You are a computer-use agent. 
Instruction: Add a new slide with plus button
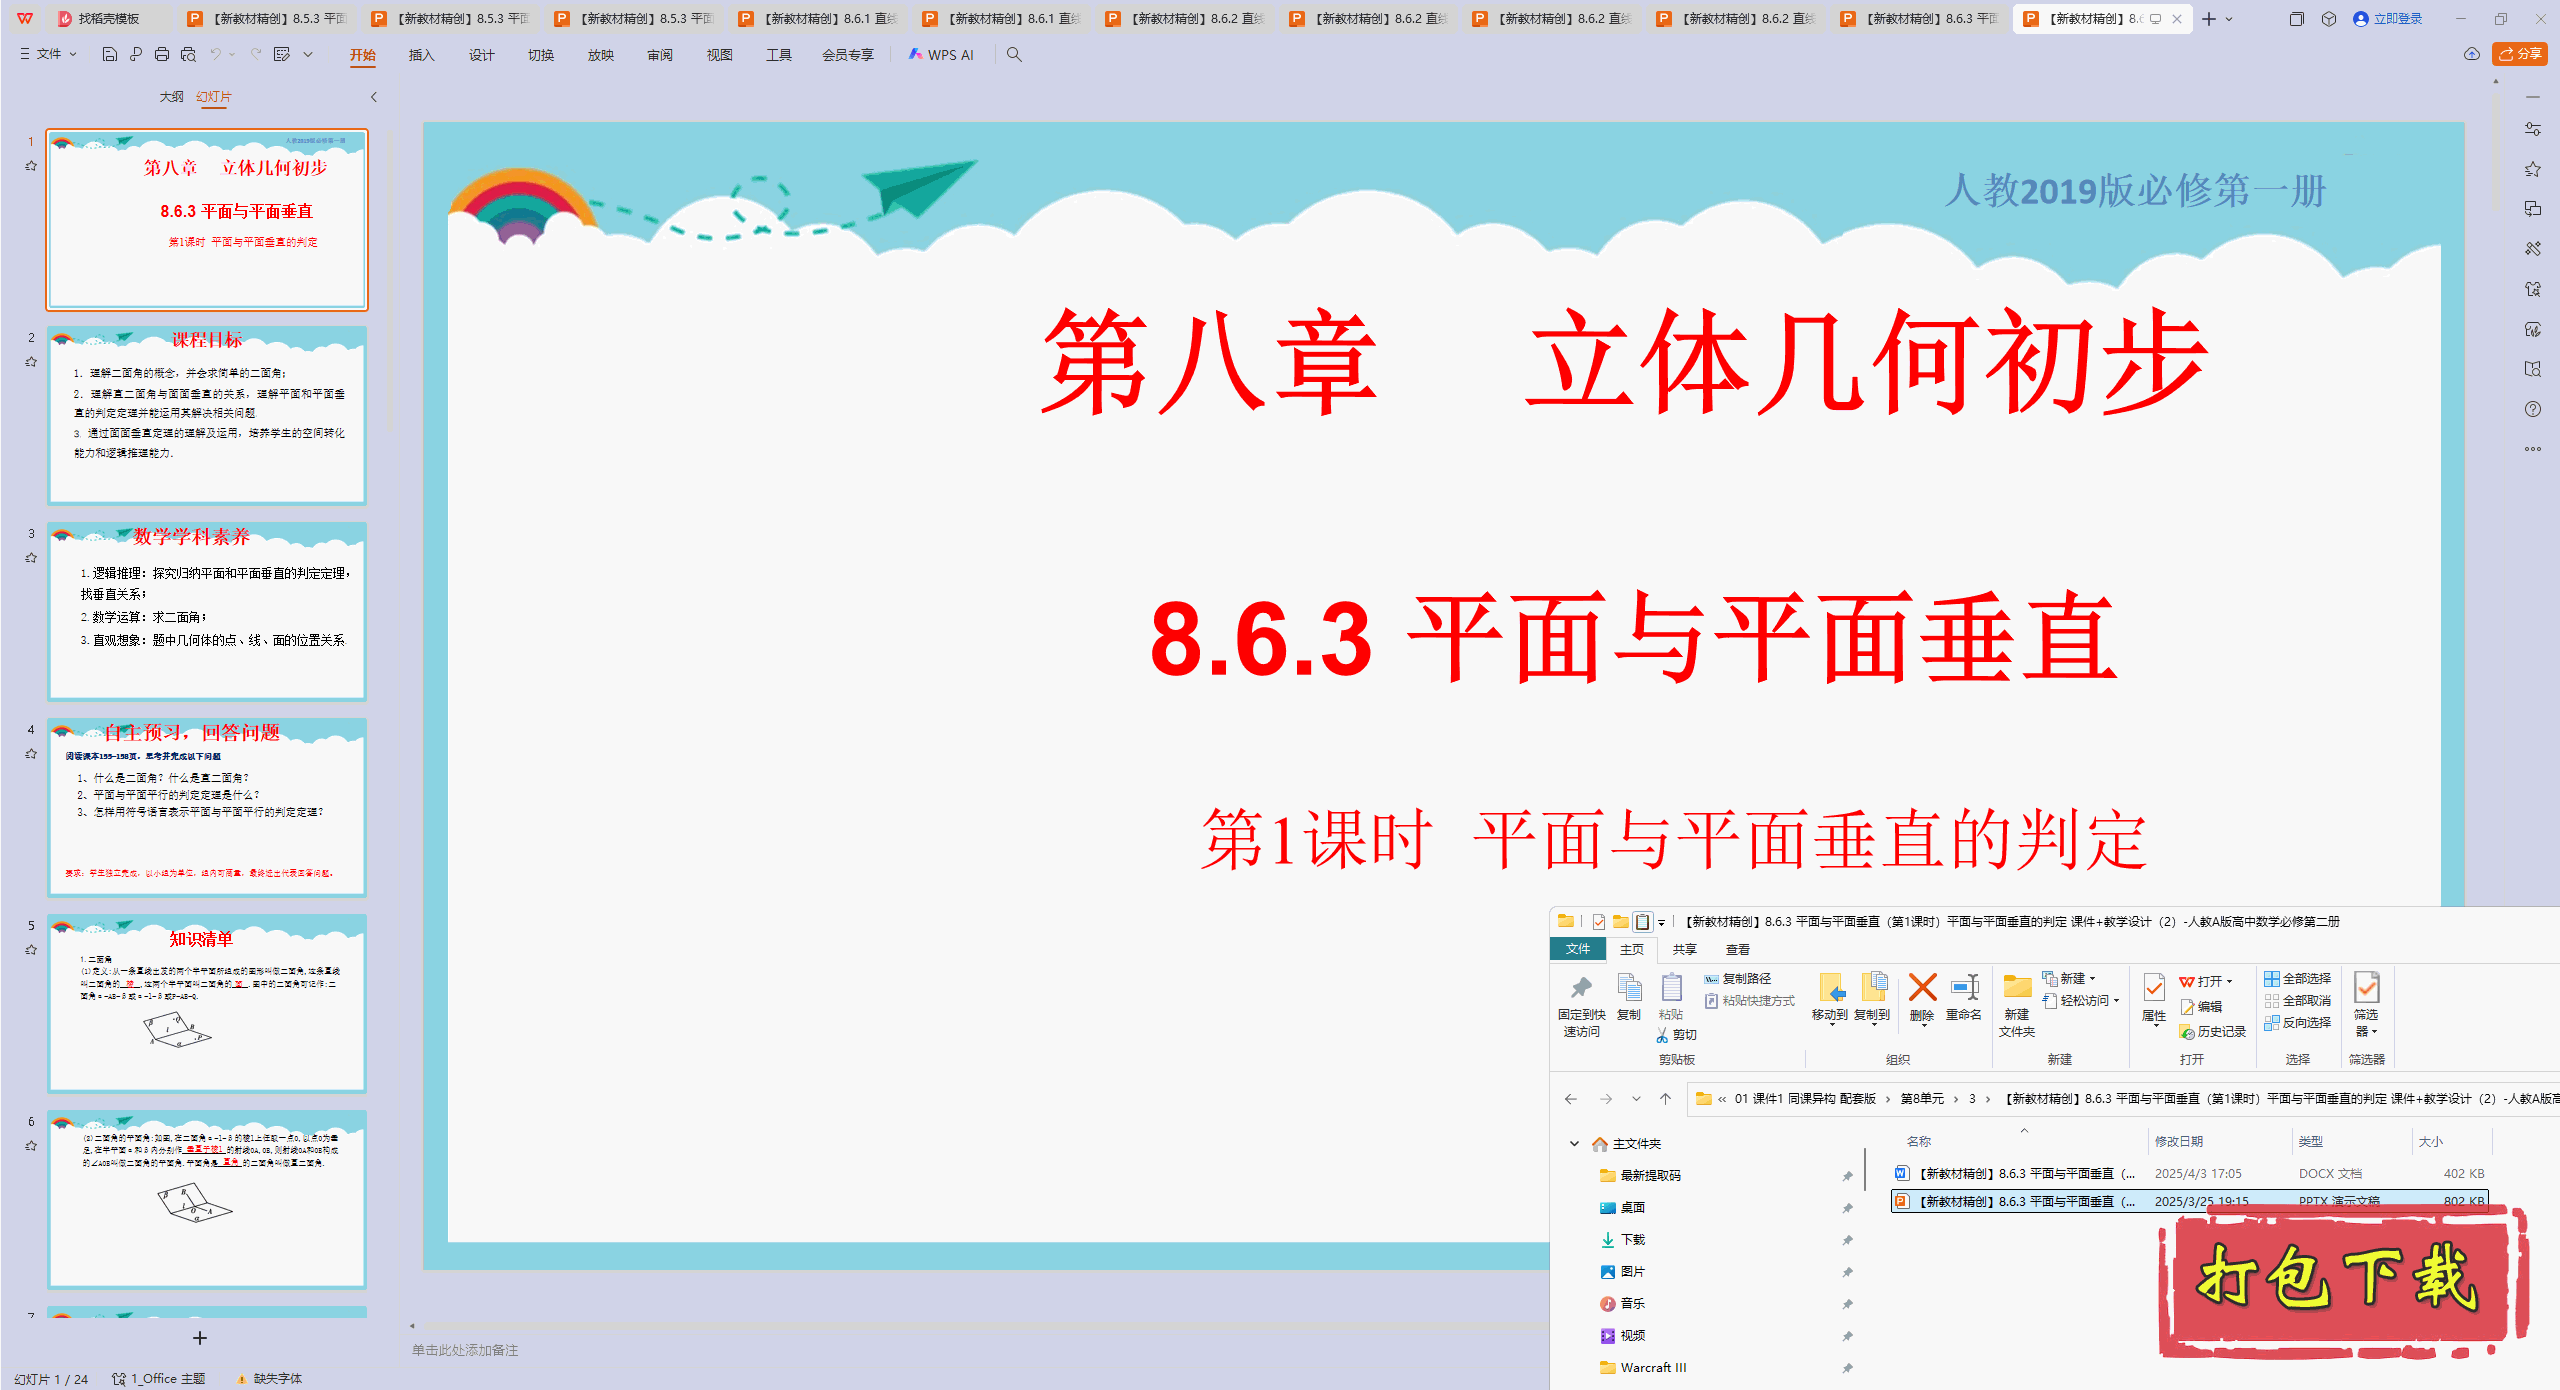click(200, 1338)
